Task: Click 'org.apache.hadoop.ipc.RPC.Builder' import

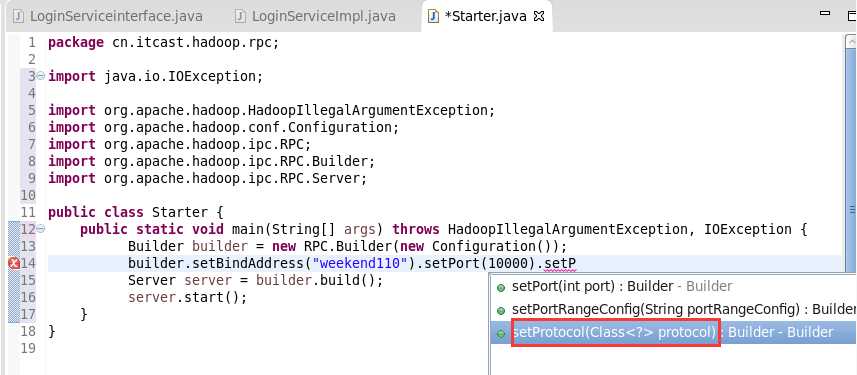Action: coord(239,161)
